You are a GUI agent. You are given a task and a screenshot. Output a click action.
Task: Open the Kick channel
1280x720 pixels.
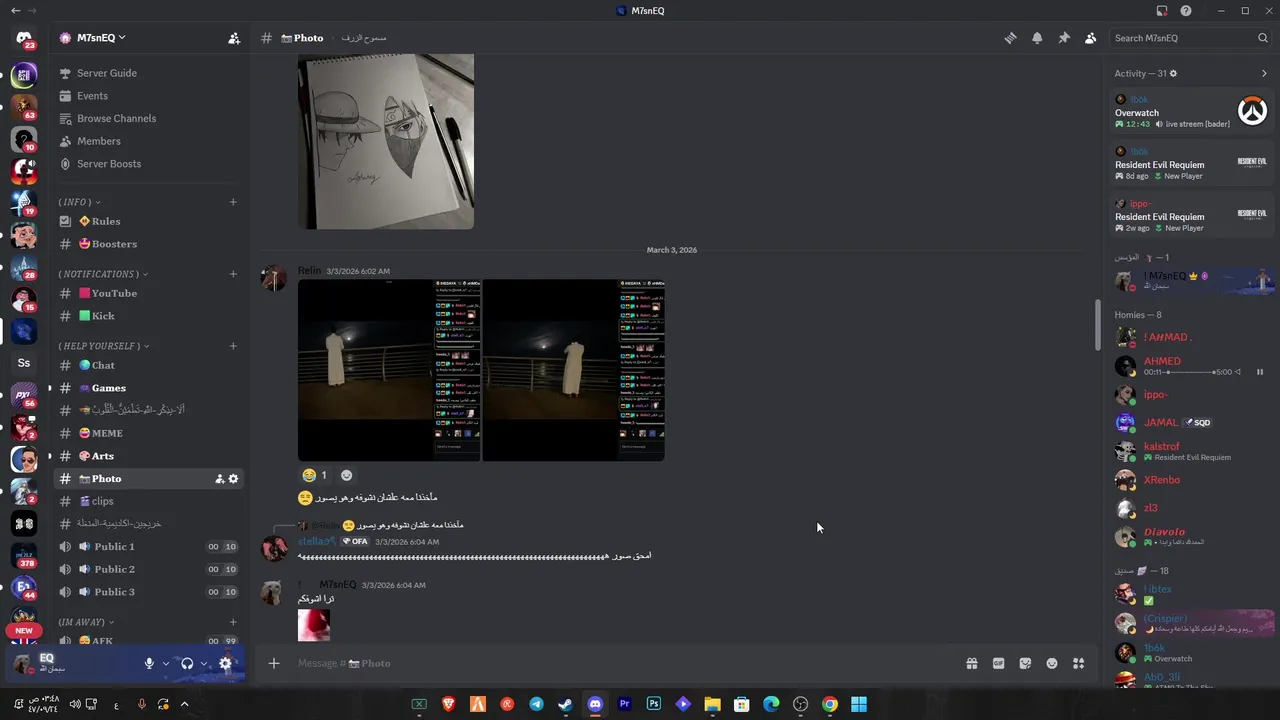[x=150, y=316]
